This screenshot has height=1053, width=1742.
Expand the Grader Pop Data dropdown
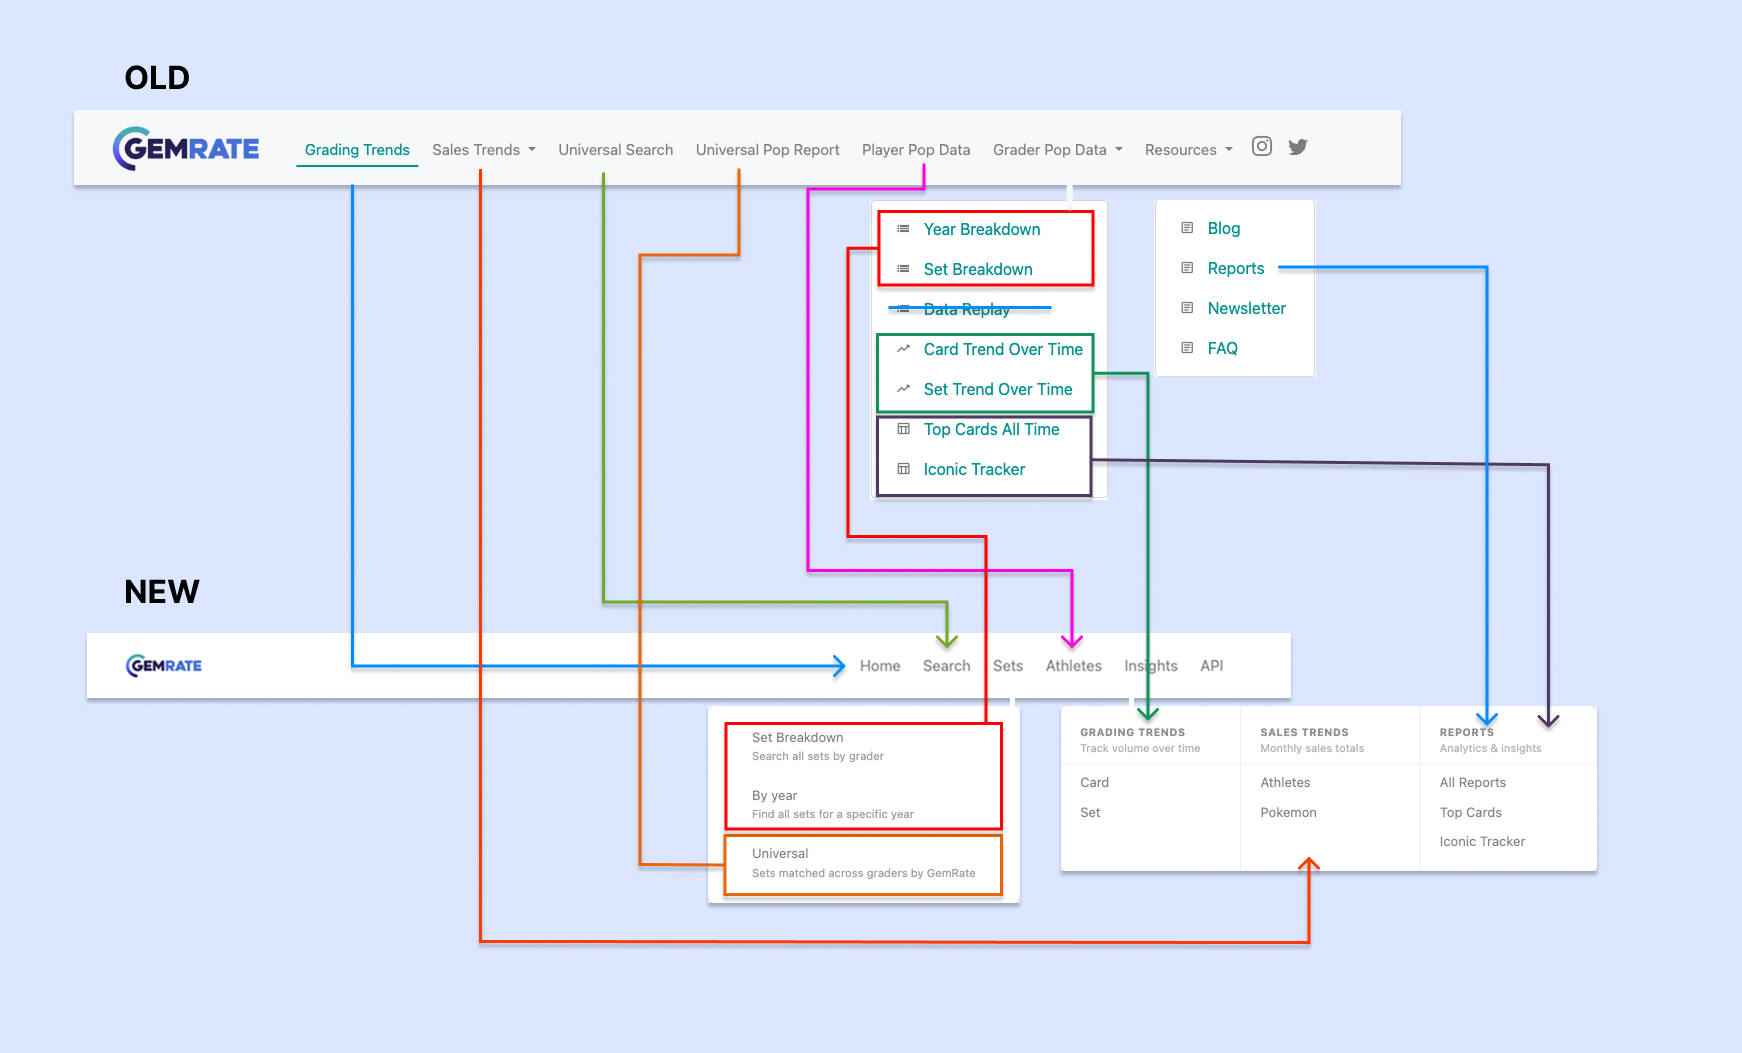1057,150
